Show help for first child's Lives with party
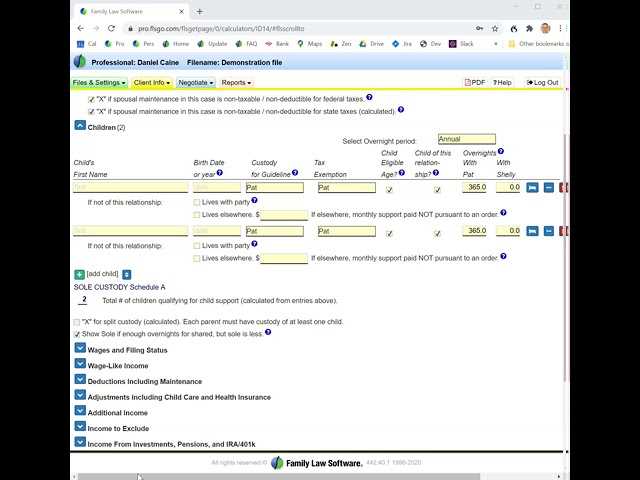The height and width of the screenshot is (480, 640). 254,200
